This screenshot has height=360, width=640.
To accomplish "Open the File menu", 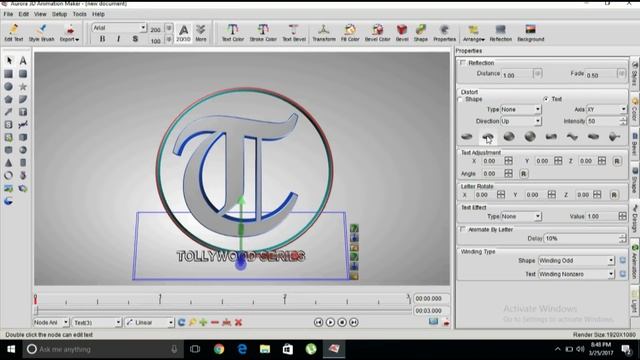I will pyautogui.click(x=8, y=14).
